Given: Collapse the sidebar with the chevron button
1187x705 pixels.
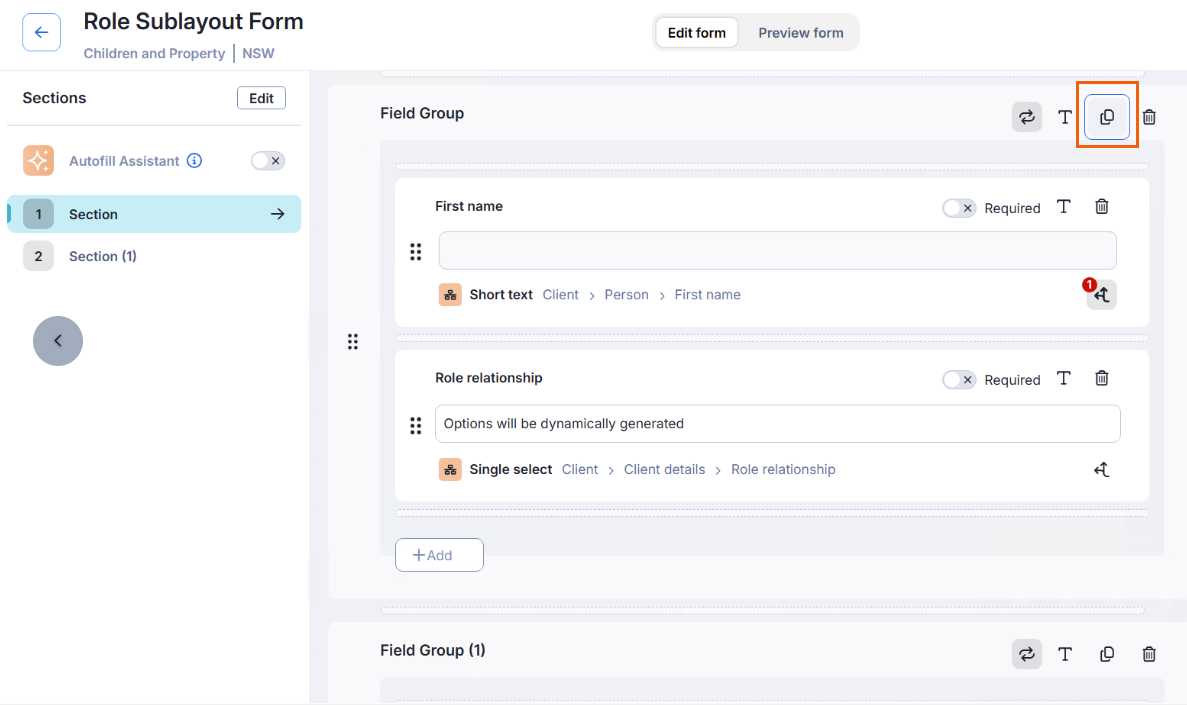Looking at the screenshot, I should pyautogui.click(x=58, y=341).
